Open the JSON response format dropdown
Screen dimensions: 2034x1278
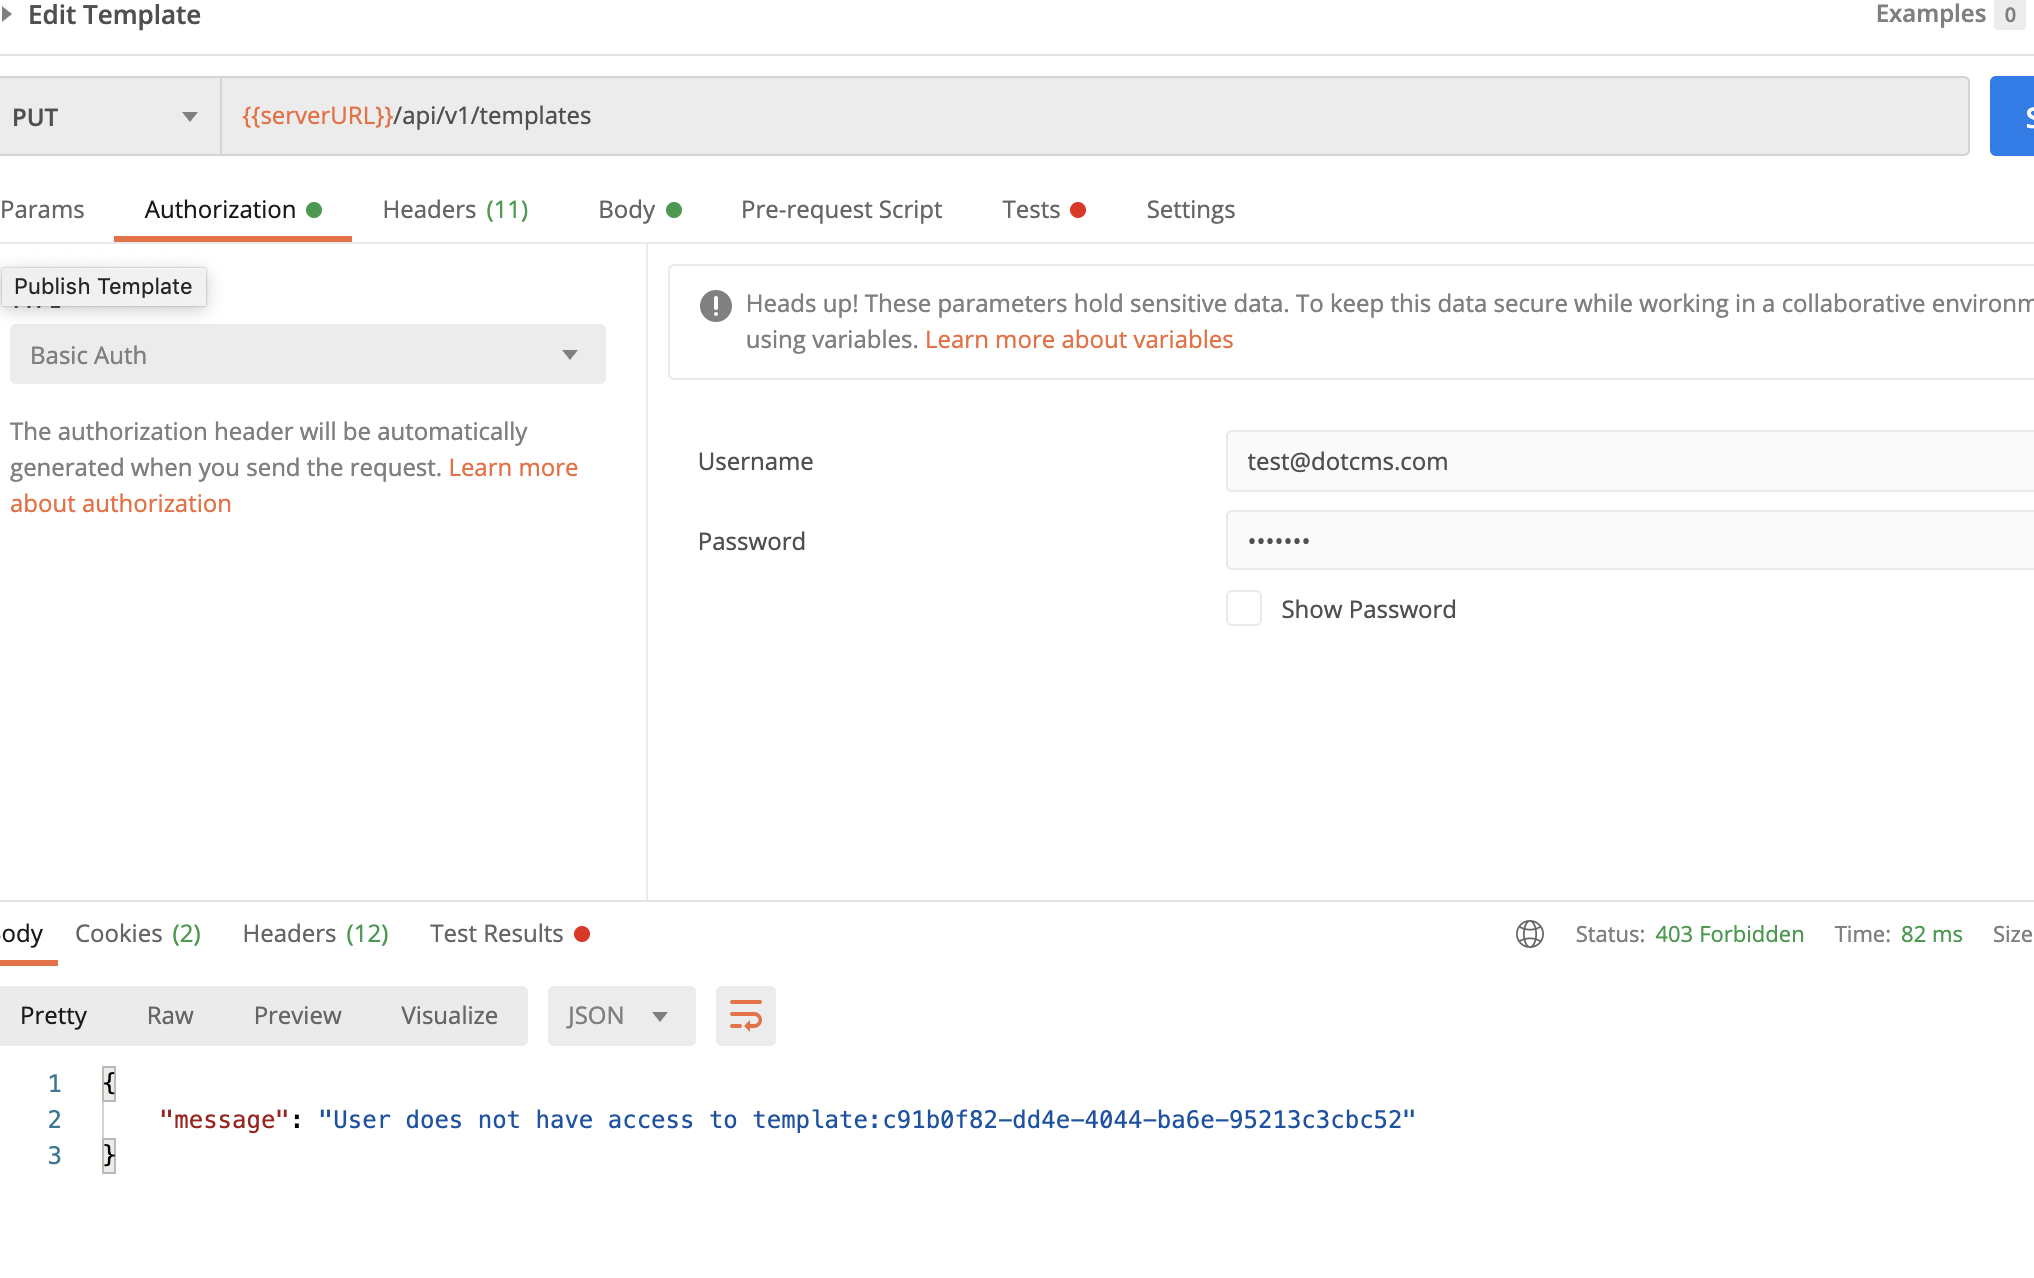[x=620, y=1015]
